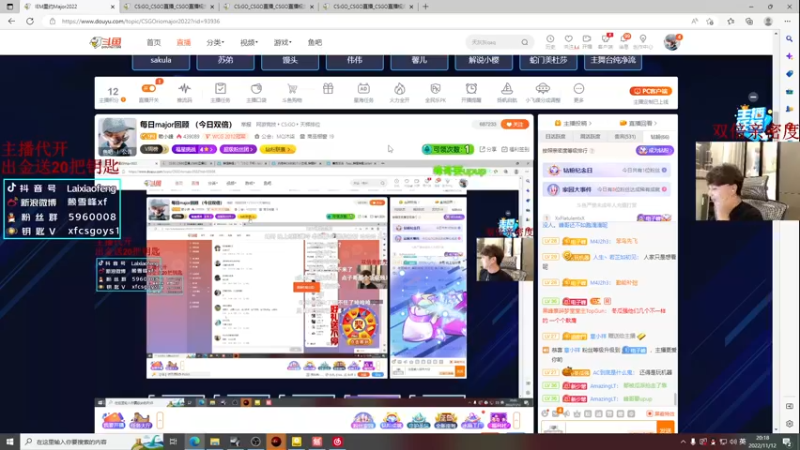Image resolution: width=800 pixels, height=450 pixels.
Task: Click the streamer avatar beside stream title
Action: pyautogui.click(x=117, y=137)
